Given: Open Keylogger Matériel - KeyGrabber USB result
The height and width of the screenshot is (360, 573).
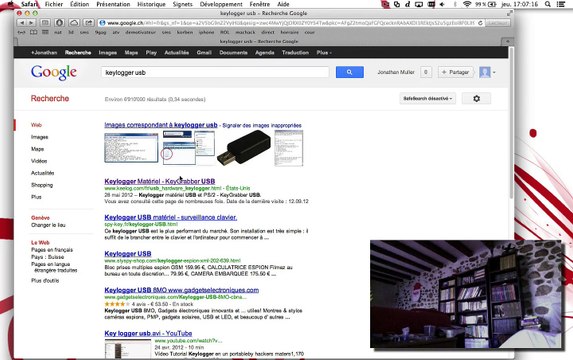Looking at the screenshot, I should 160,181.
